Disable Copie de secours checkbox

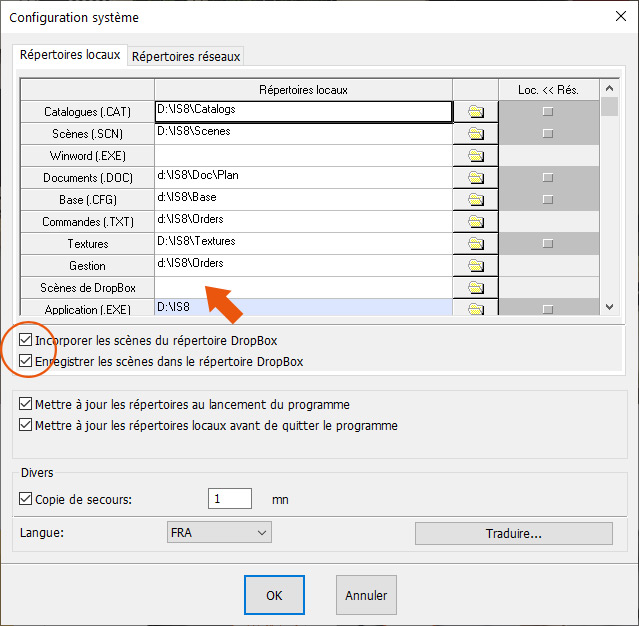tap(26, 499)
